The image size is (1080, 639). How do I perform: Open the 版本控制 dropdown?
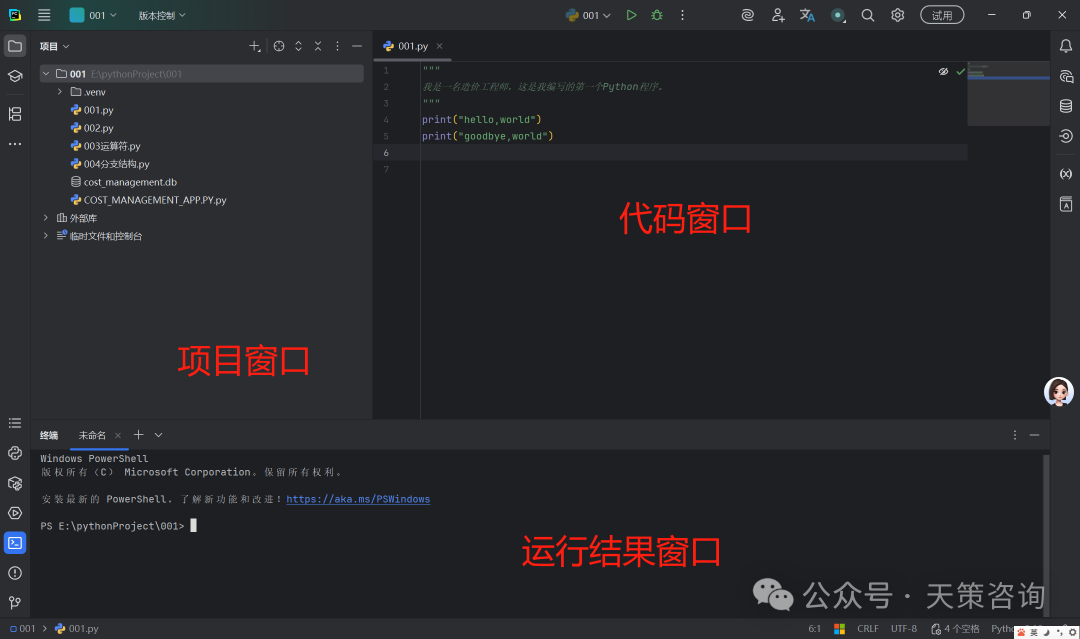point(162,15)
